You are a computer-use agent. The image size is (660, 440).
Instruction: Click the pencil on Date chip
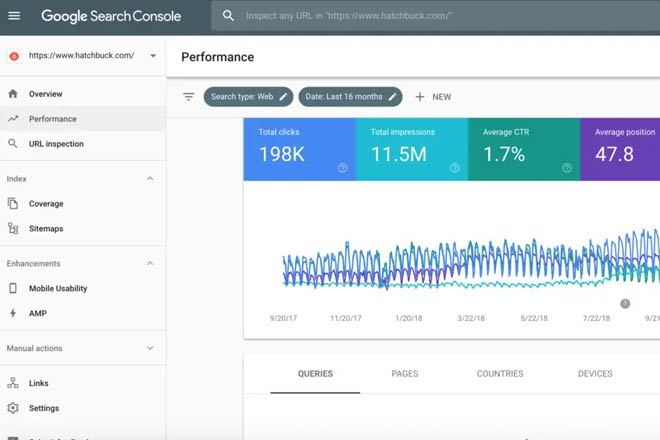[392, 97]
